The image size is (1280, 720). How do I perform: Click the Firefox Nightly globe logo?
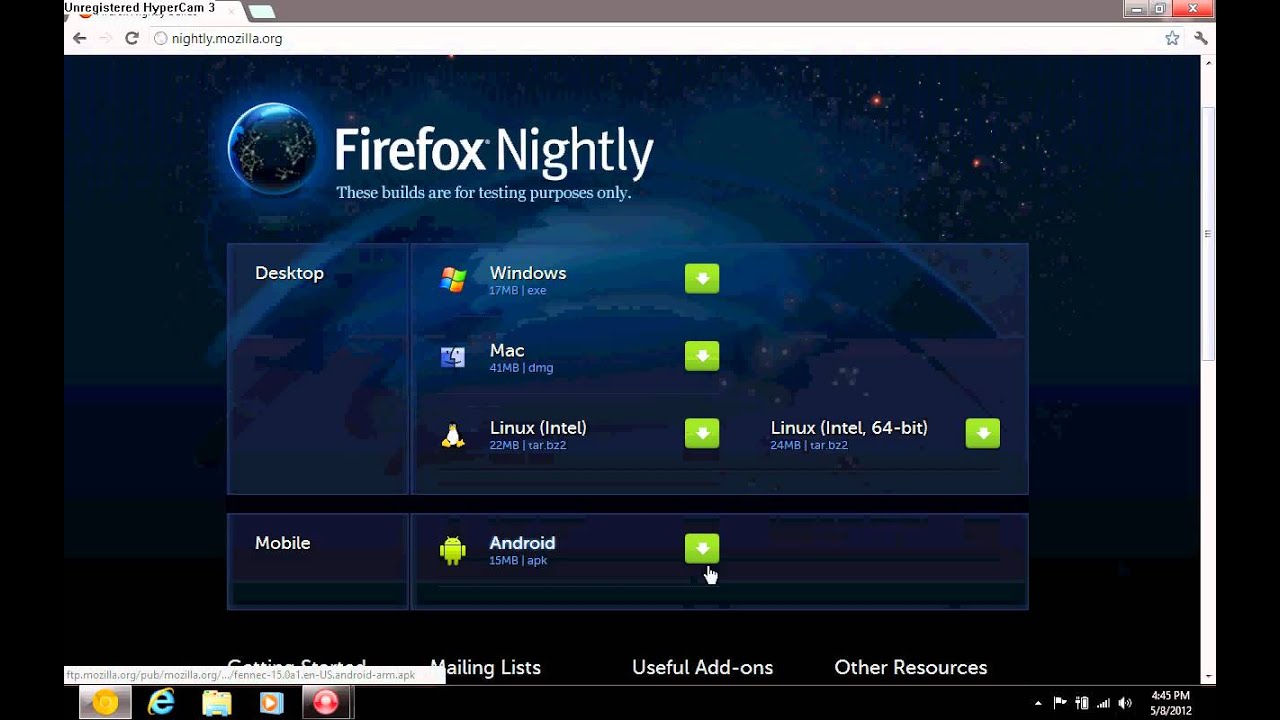tap(272, 148)
